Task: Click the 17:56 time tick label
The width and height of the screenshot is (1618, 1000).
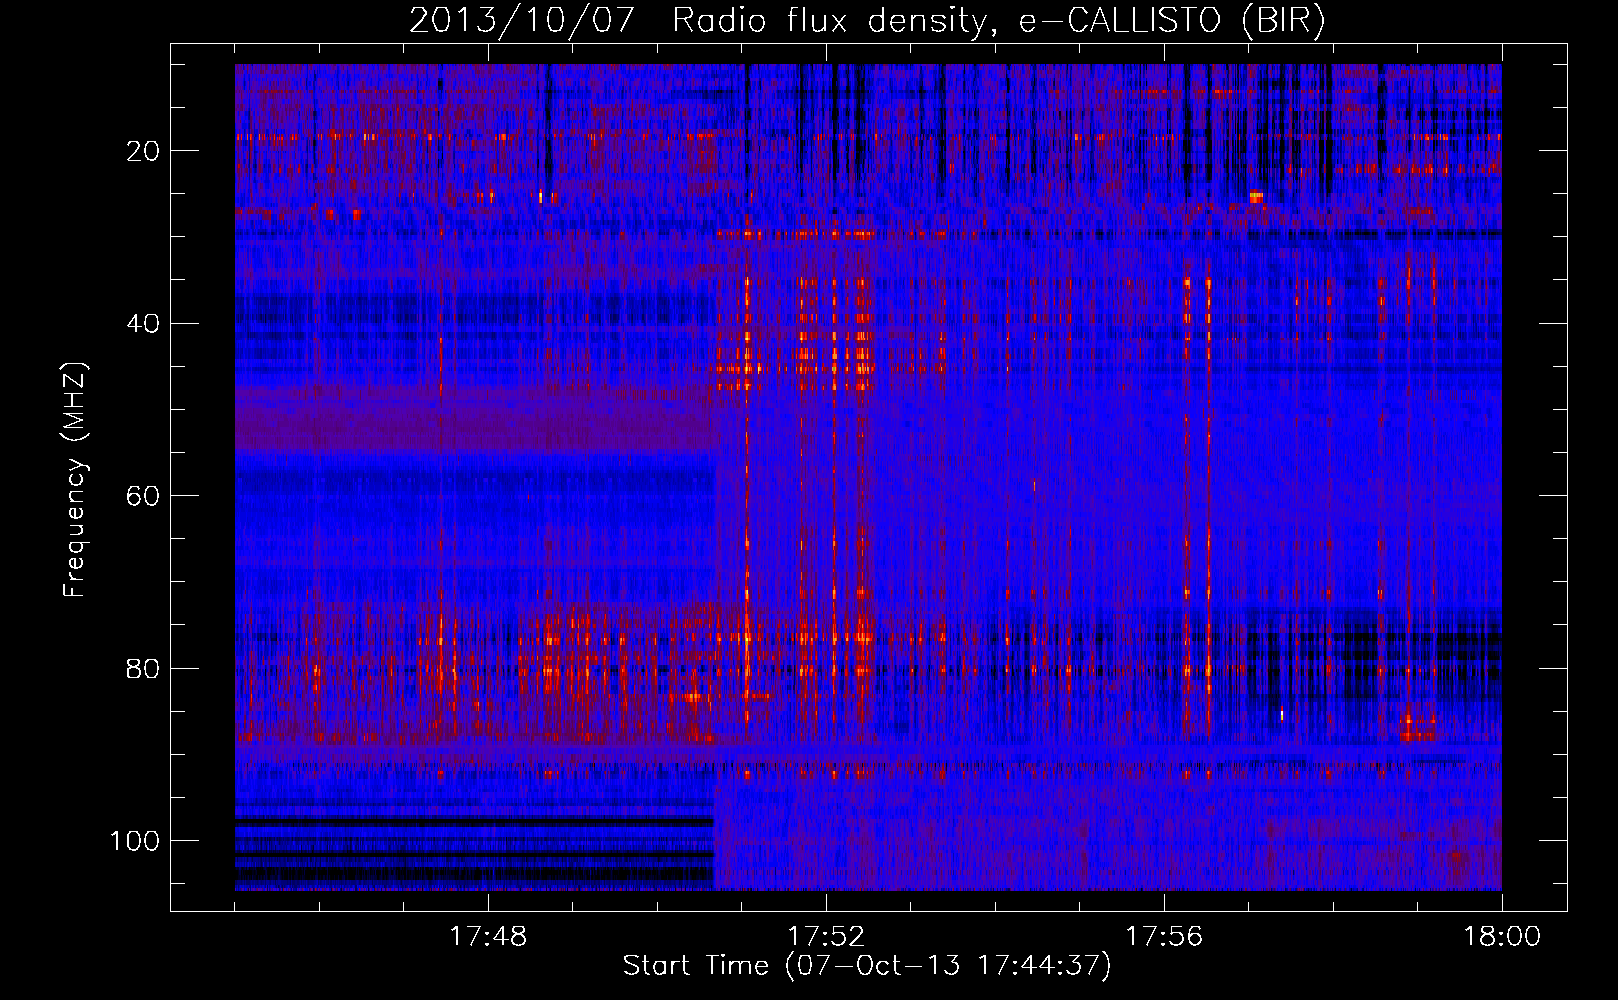Action: [1164, 937]
